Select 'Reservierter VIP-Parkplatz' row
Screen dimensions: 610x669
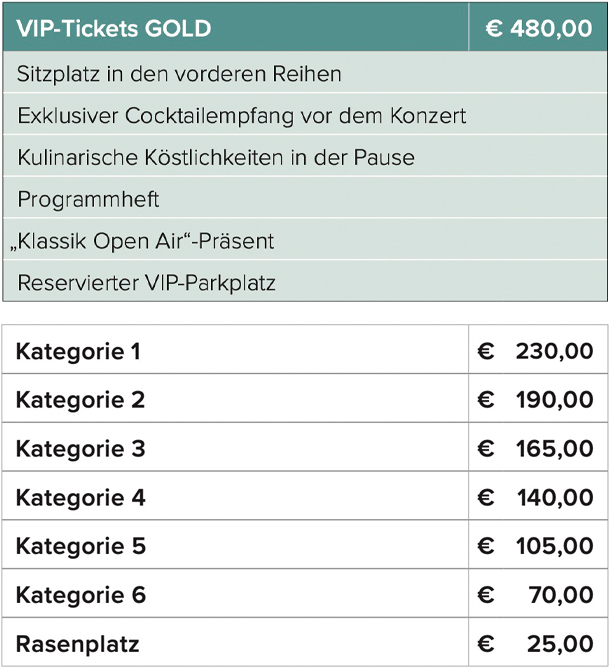point(305,282)
